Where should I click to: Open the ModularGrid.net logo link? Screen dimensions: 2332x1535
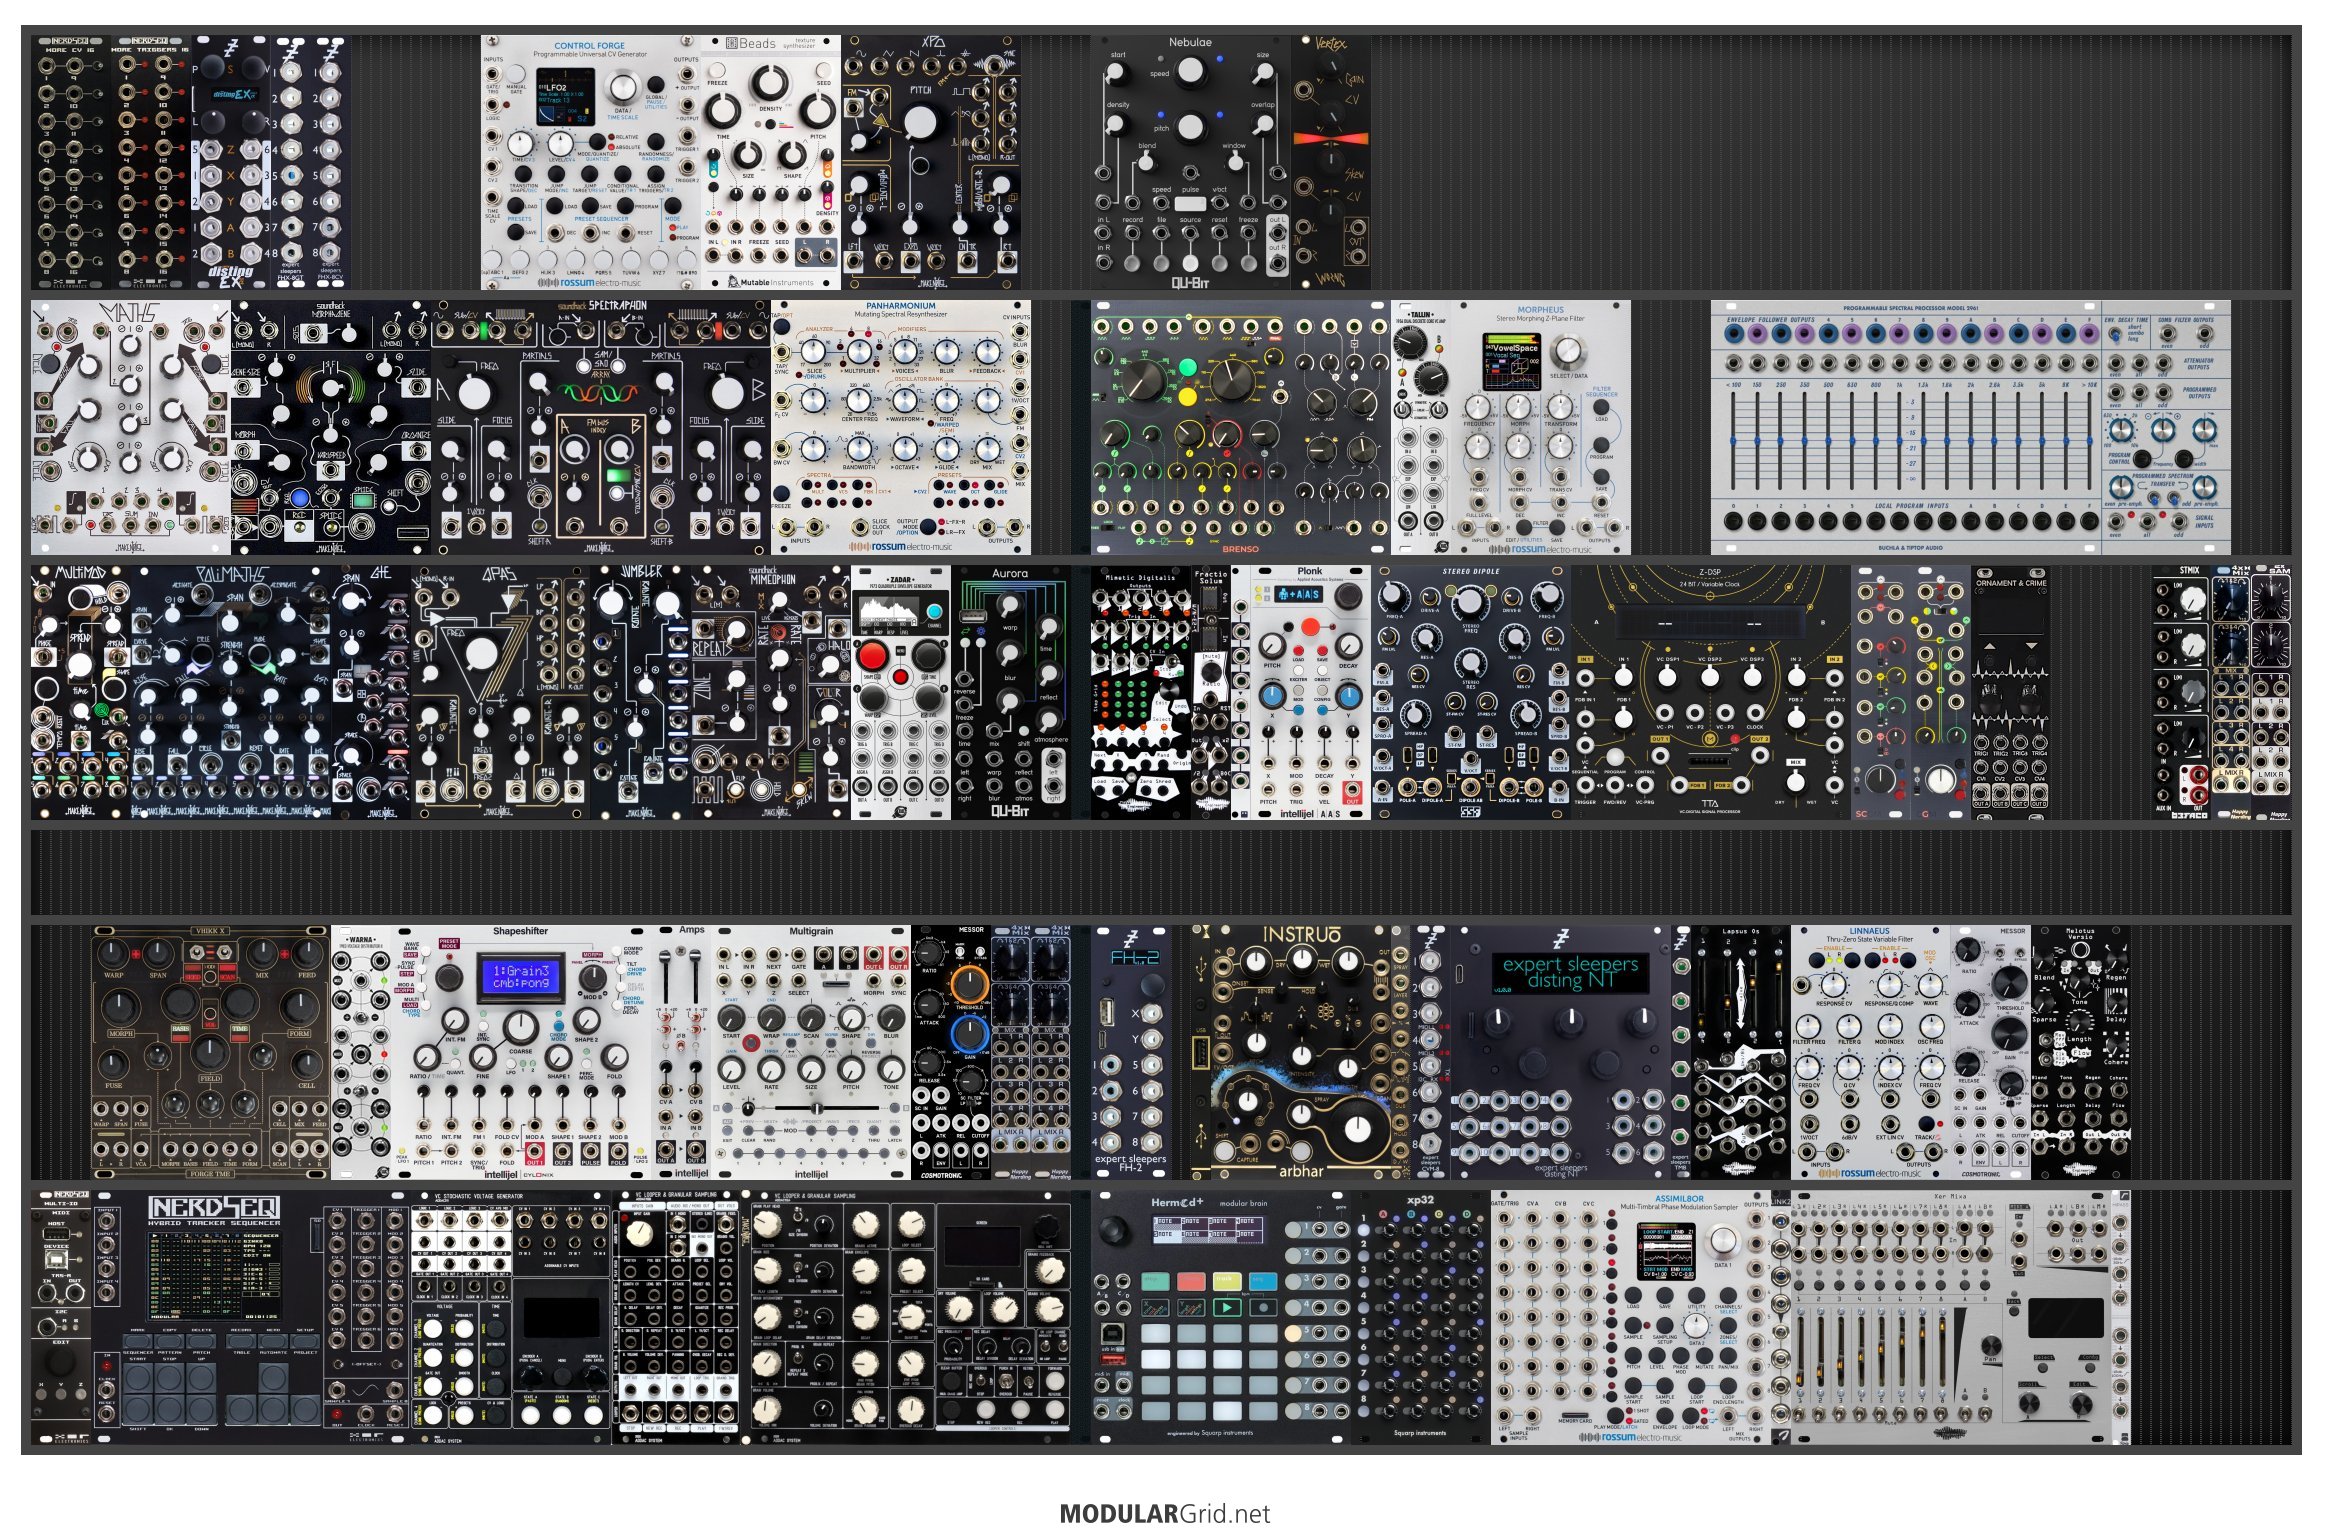pos(1165,1513)
